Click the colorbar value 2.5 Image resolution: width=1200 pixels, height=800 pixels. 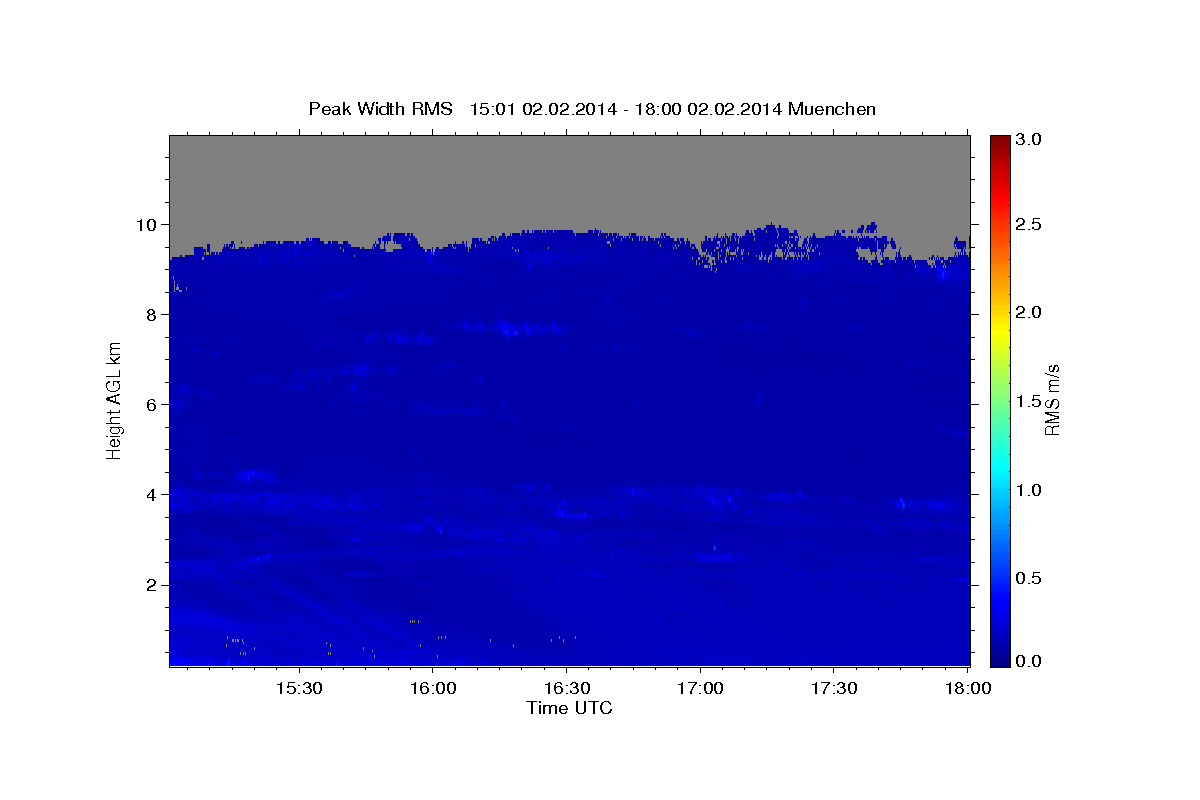(x=1030, y=225)
